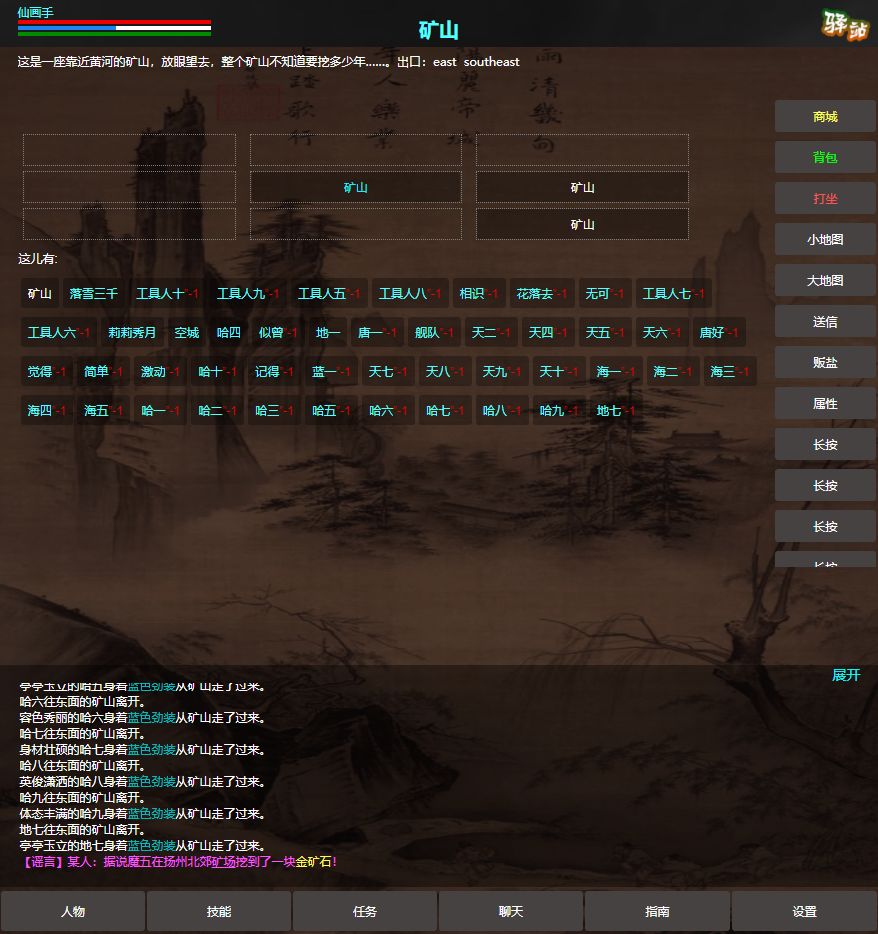Switch to the 聊天 bottom tab

point(510,911)
